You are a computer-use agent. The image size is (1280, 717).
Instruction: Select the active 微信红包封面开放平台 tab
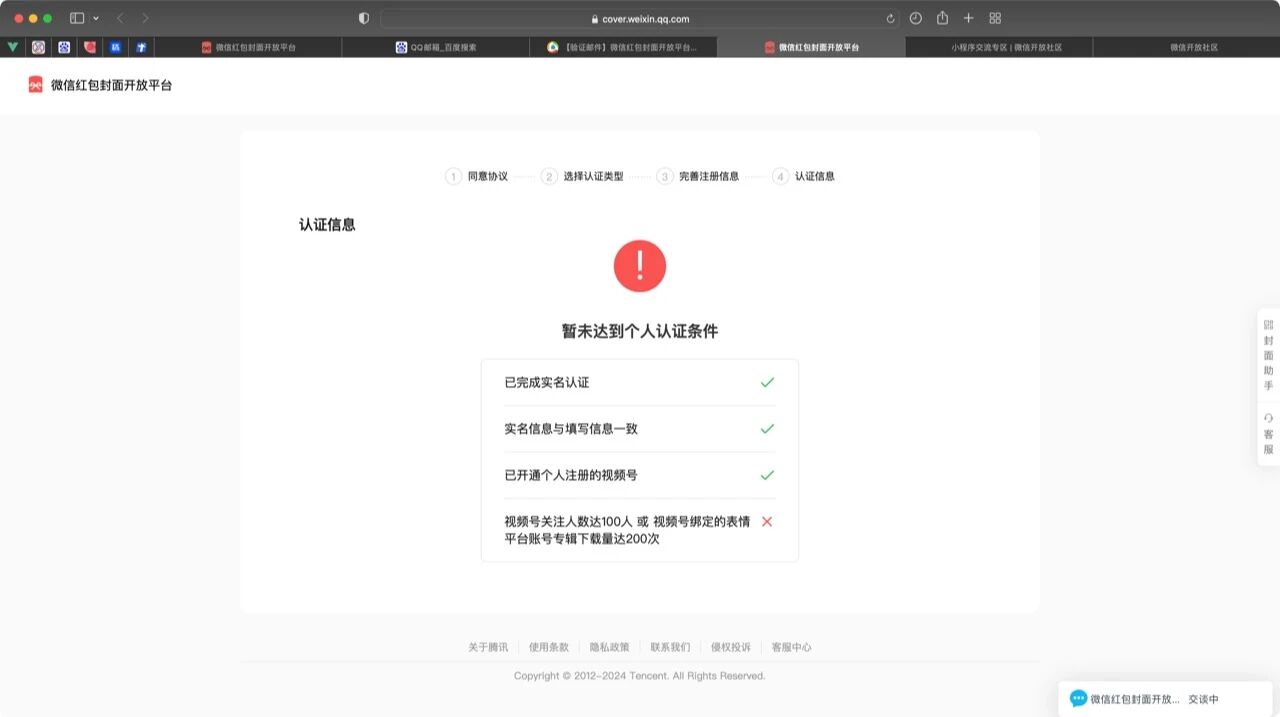tap(811, 47)
